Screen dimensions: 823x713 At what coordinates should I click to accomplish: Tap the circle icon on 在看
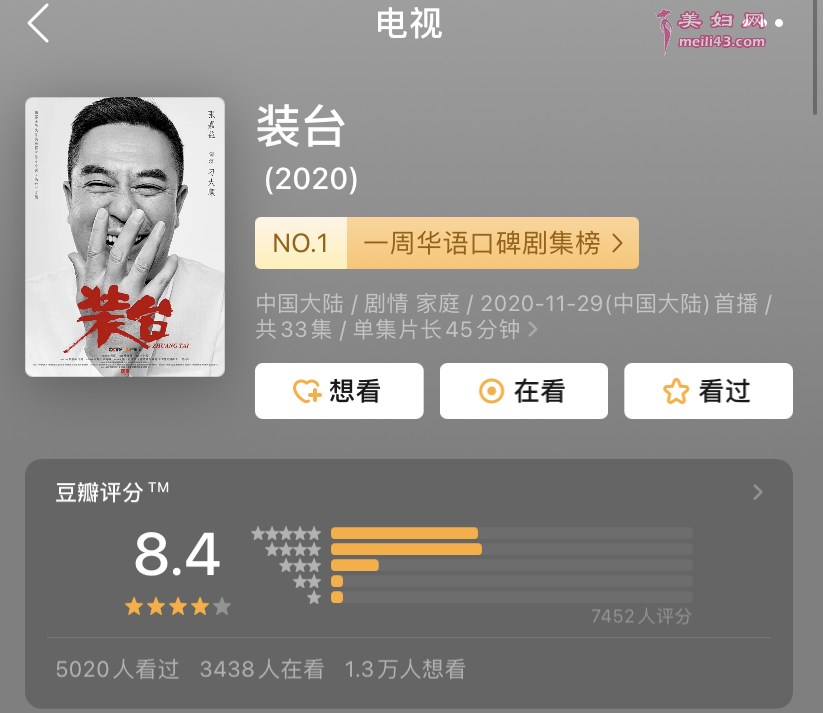(x=491, y=391)
